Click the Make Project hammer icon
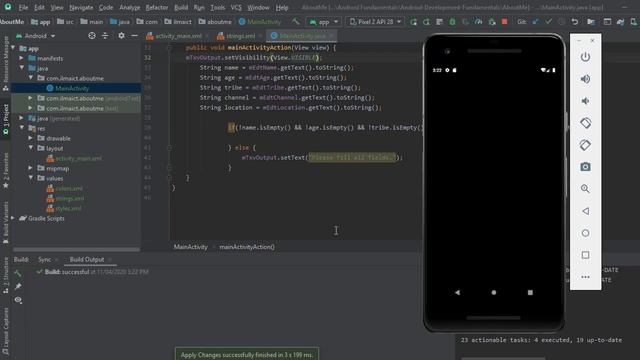The width and height of the screenshot is (640, 360). pos(296,22)
